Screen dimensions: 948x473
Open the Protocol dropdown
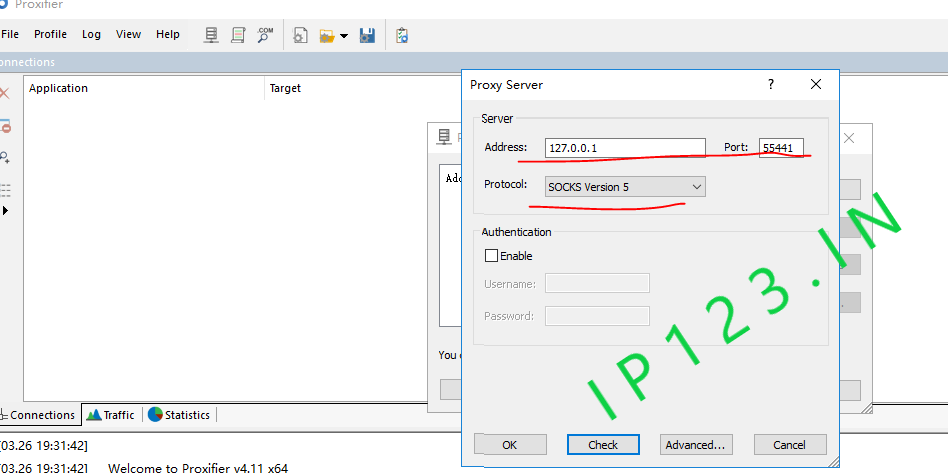coord(625,187)
